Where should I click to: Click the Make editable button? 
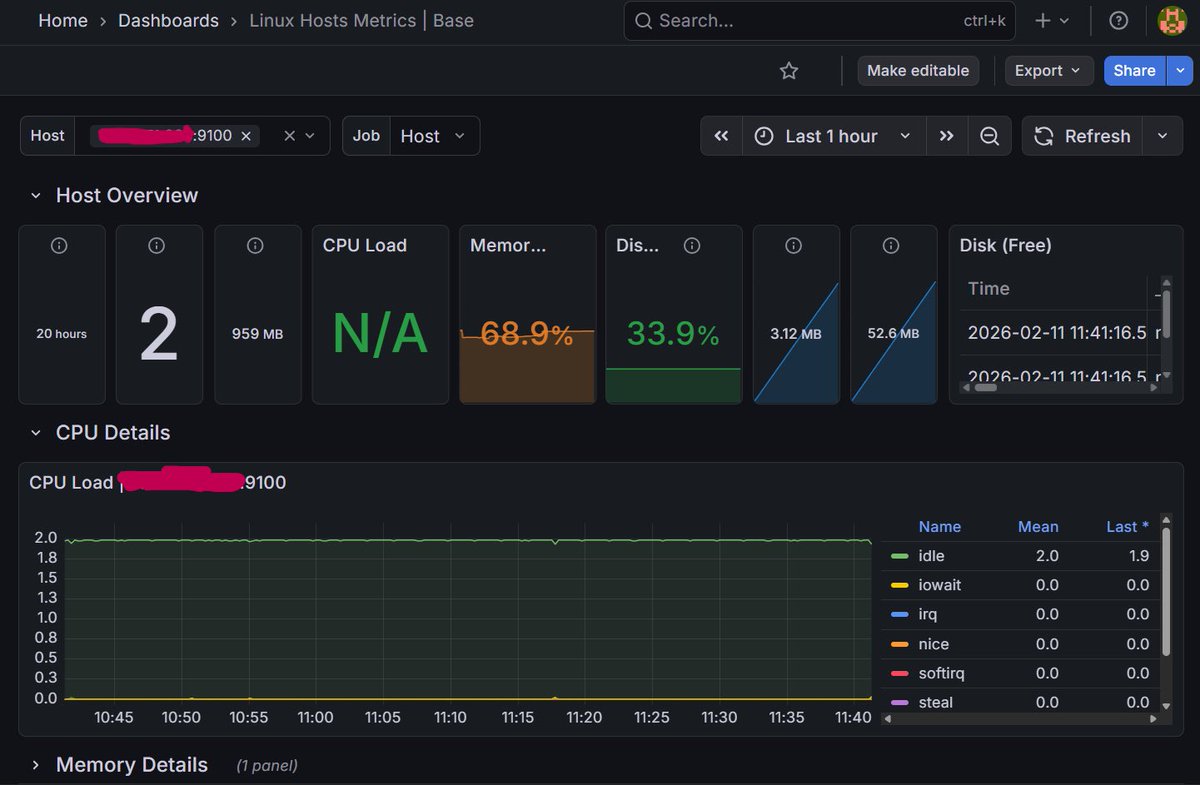917,70
